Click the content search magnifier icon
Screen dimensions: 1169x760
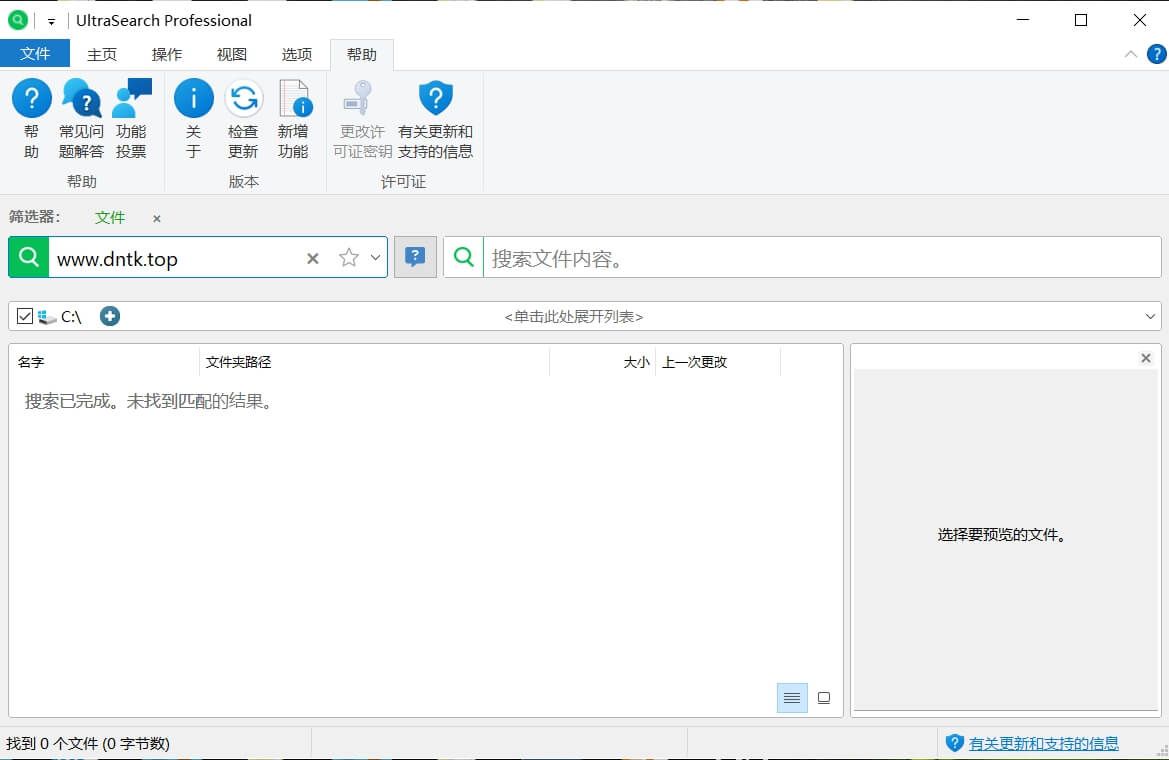[x=464, y=257]
